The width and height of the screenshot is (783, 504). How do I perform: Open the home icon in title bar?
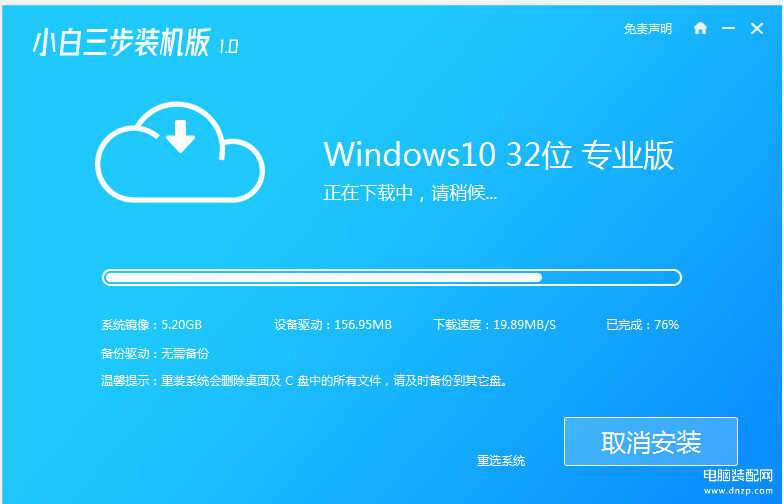(x=700, y=28)
